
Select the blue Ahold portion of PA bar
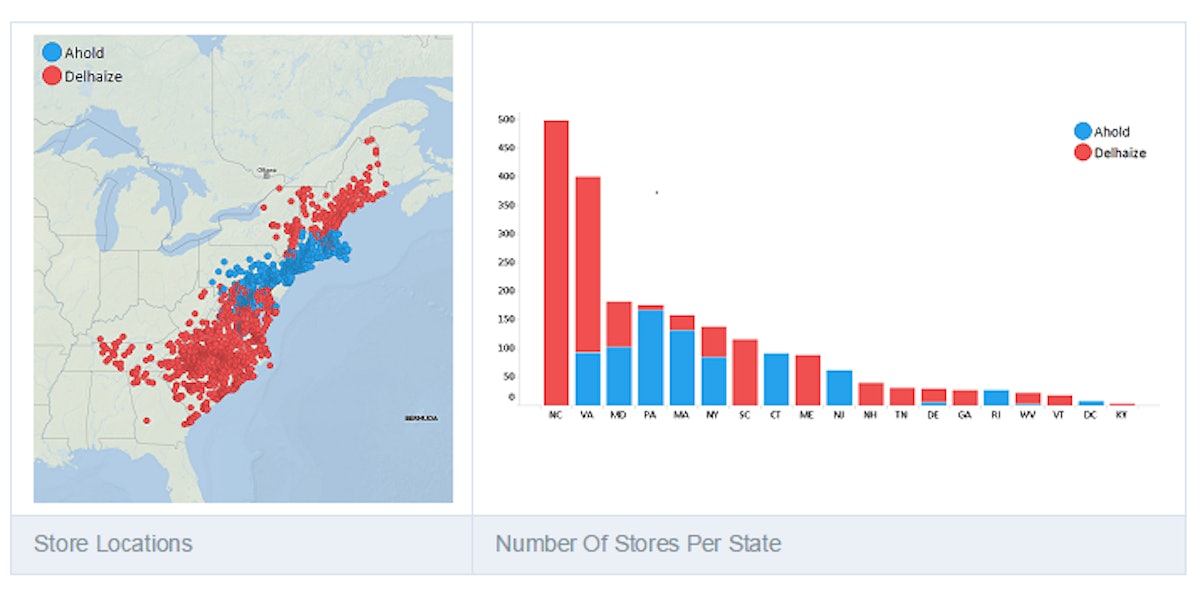pyautogui.click(x=650, y=357)
